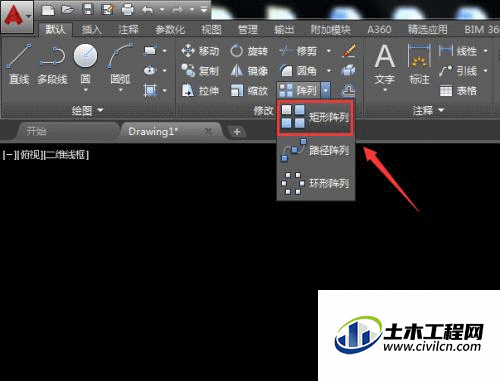
Task: Expand the Arc tool dropdown arrow
Action: (x=120, y=90)
